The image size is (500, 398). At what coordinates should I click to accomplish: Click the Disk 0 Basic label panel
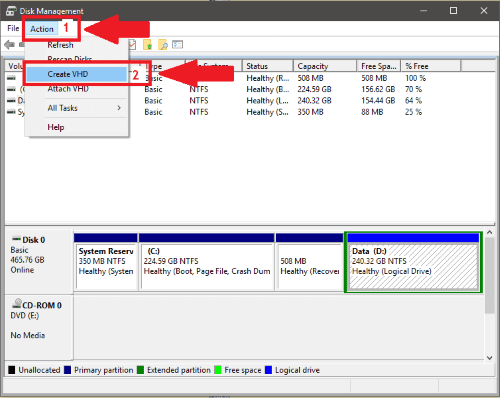pos(39,261)
